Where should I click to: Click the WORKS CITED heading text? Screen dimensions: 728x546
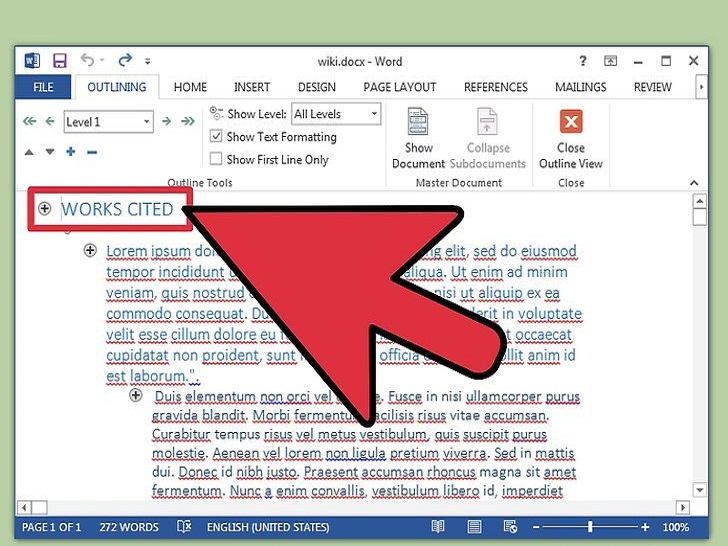[117, 209]
